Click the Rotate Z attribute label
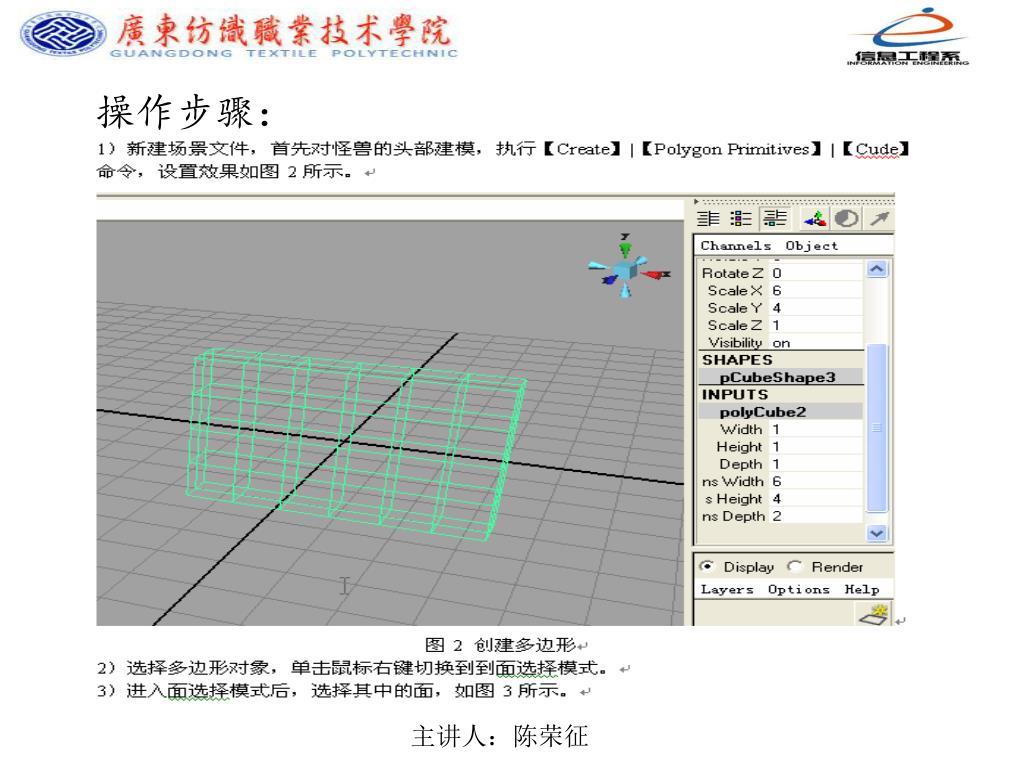The image size is (1024, 768). pyautogui.click(x=732, y=273)
